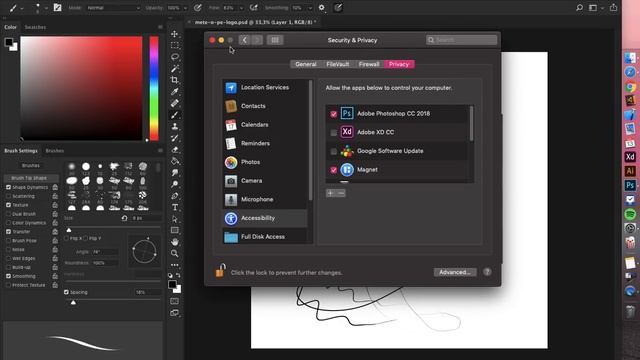
Task: Open Chrome from the Dock
Action: [630, 87]
